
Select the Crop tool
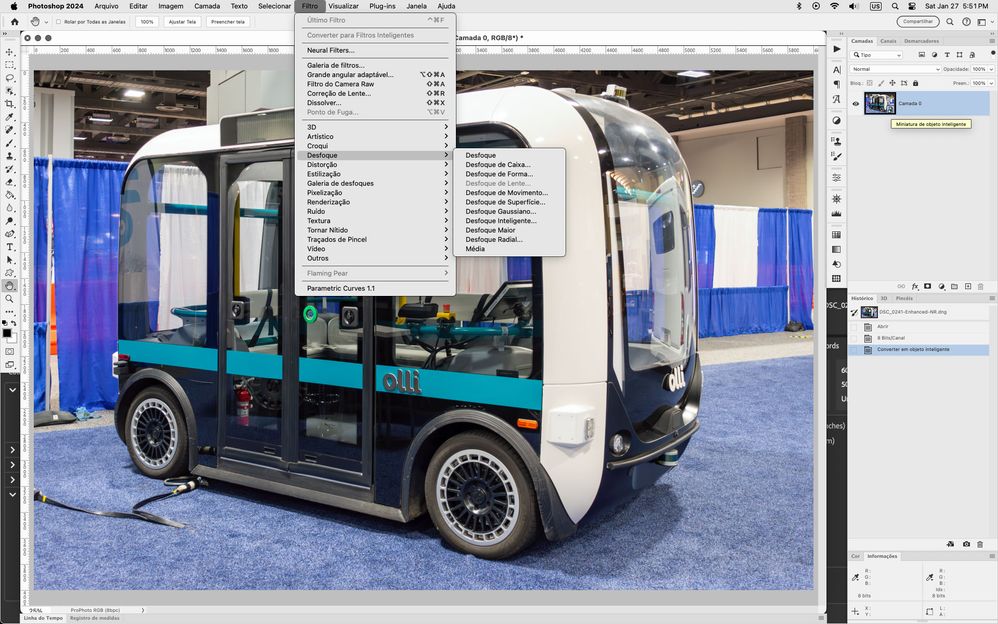pos(9,104)
